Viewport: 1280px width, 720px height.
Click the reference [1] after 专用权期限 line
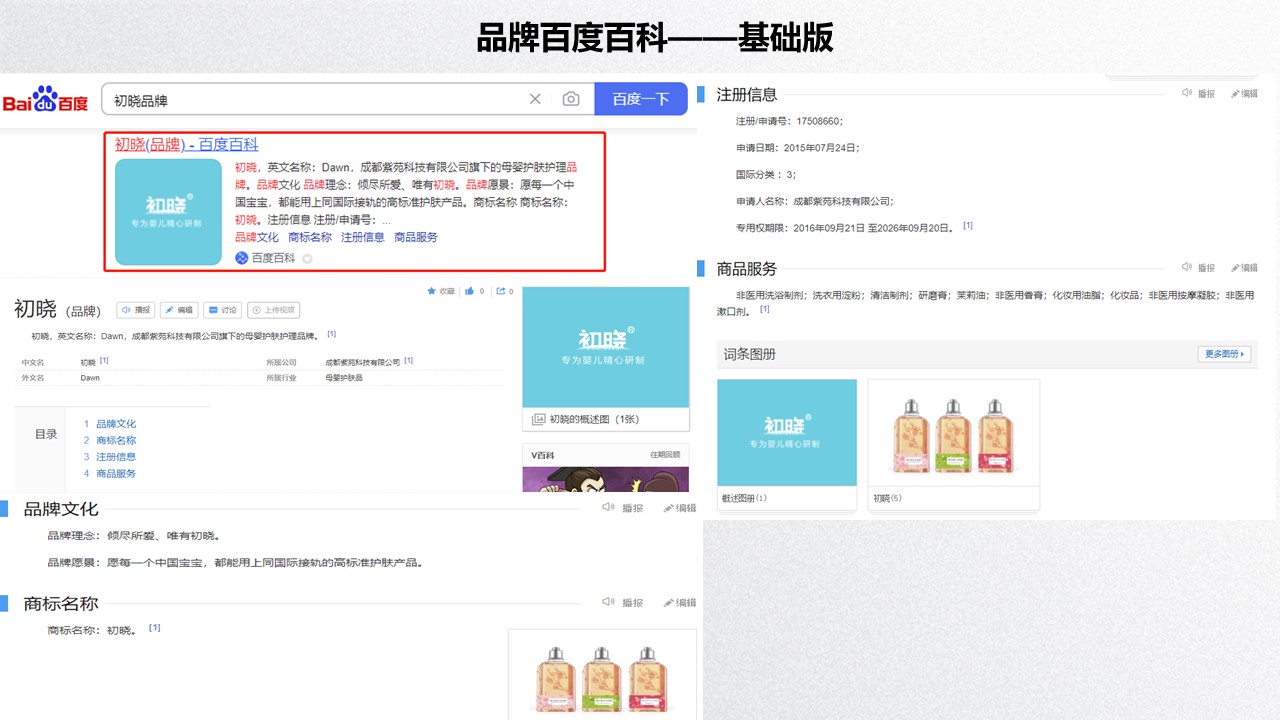tap(968, 226)
